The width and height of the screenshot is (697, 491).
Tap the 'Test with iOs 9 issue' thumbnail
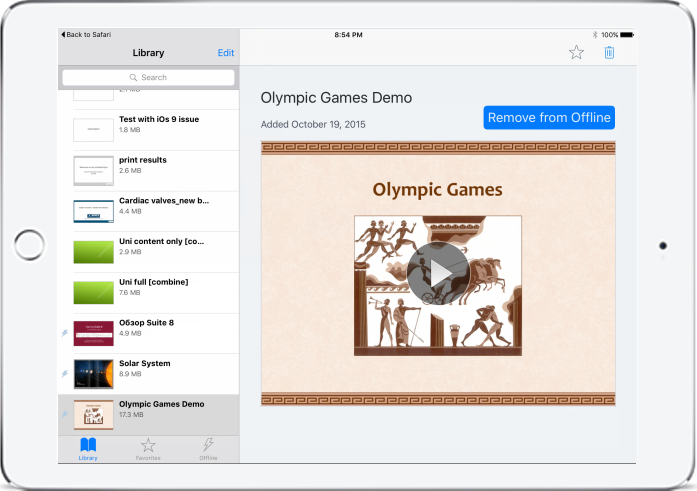click(x=93, y=130)
